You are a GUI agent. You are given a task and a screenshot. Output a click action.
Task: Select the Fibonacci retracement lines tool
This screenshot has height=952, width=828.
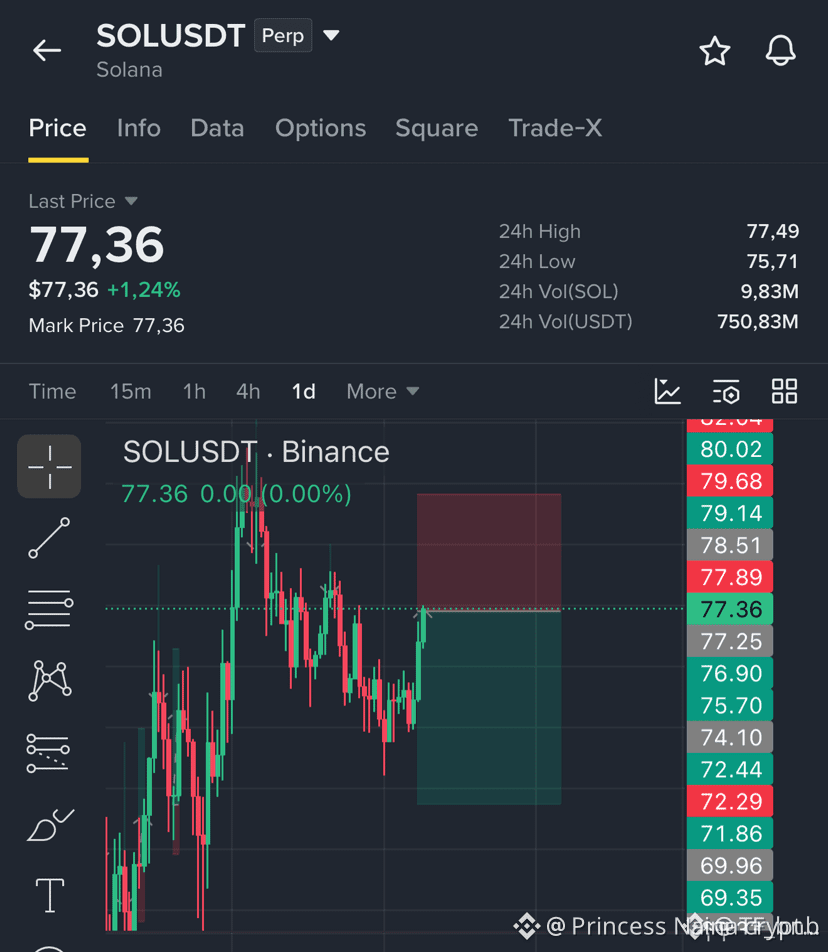tap(49, 609)
